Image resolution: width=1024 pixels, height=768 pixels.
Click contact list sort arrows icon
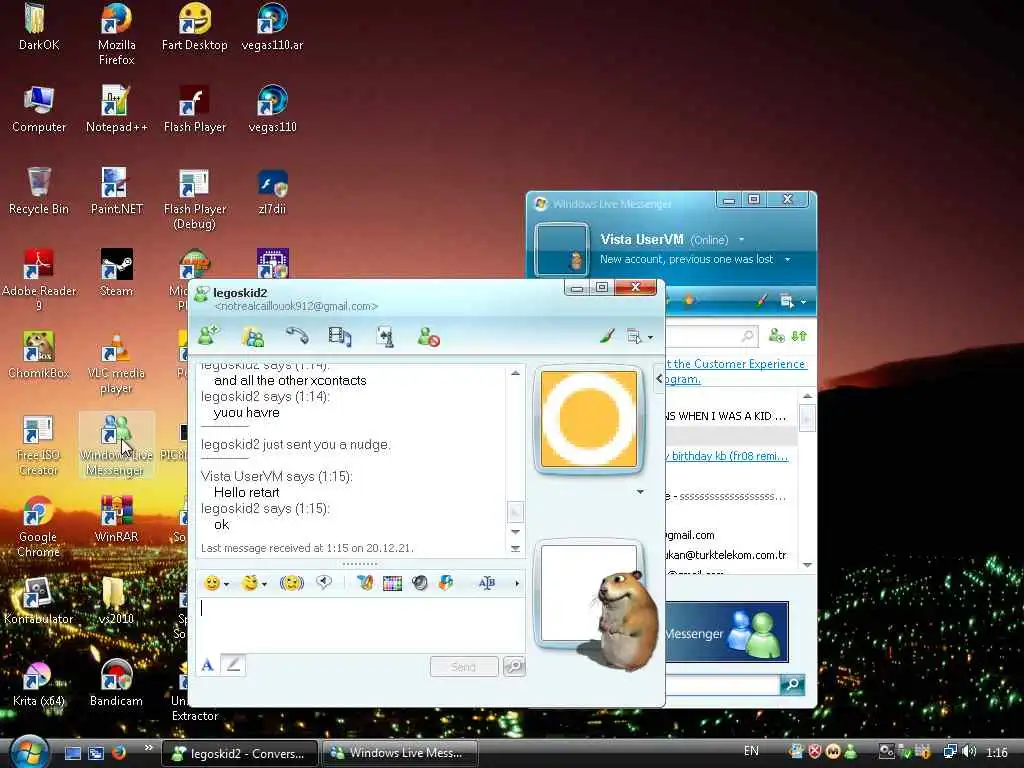point(799,336)
